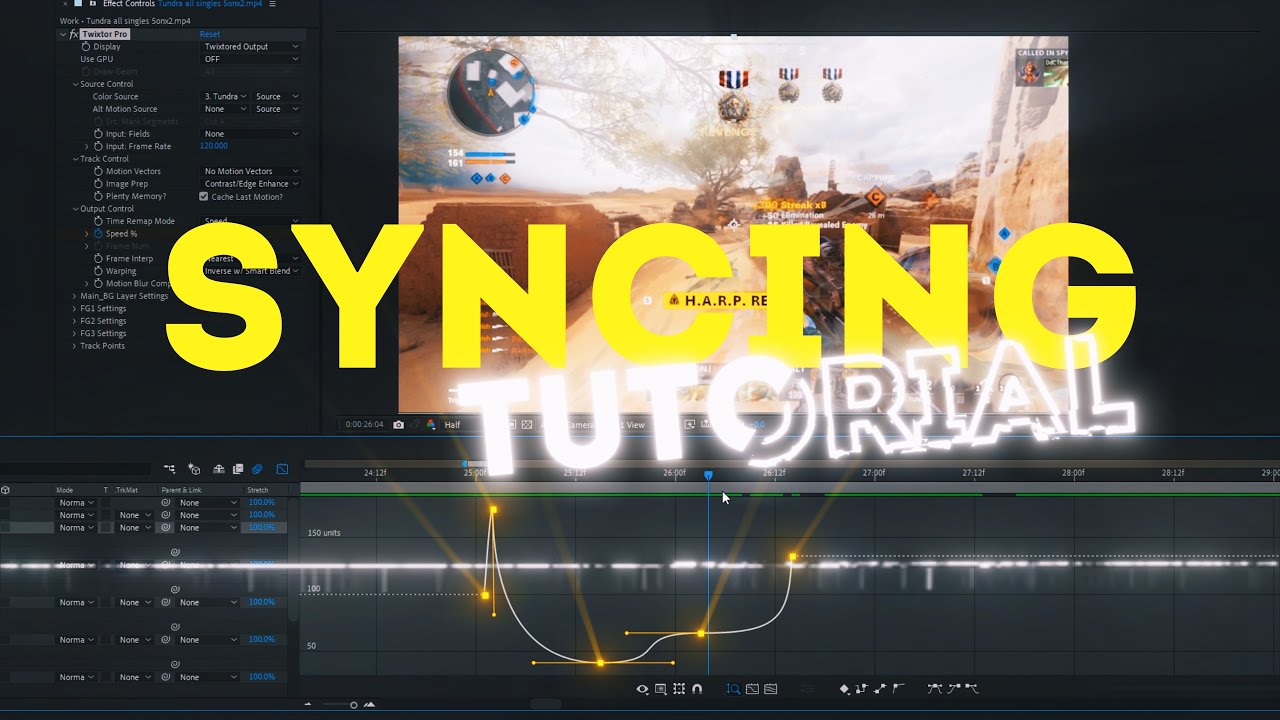Select the Effect Controls panel tab
The width and height of the screenshot is (1280, 720).
point(182,4)
